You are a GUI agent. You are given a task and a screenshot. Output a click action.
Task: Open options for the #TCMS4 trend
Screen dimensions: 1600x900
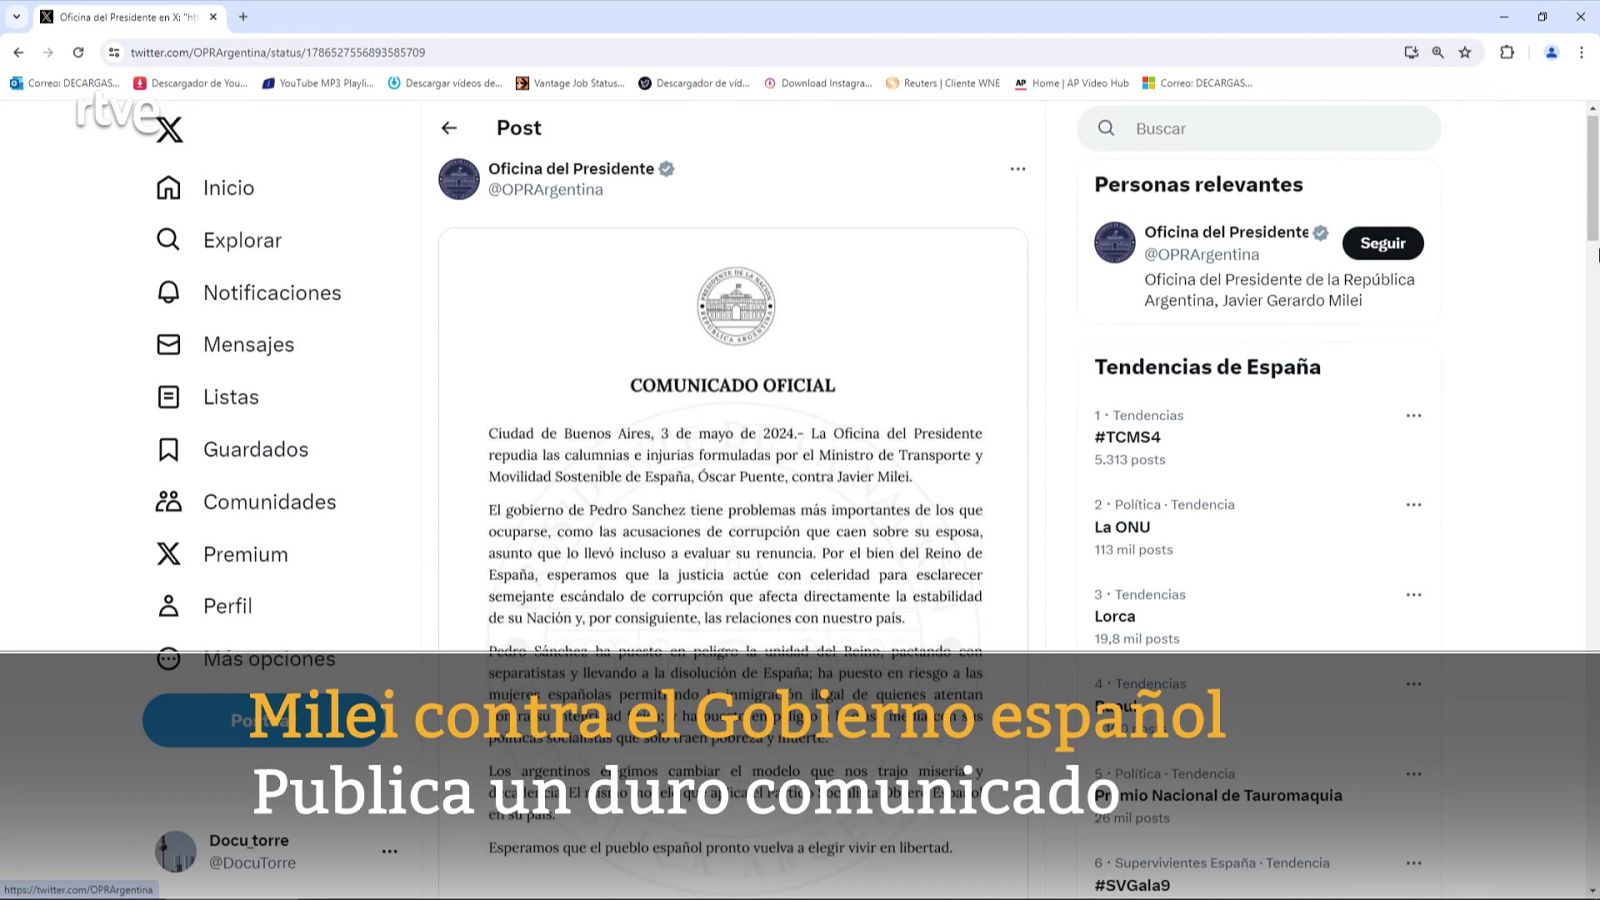click(1413, 415)
